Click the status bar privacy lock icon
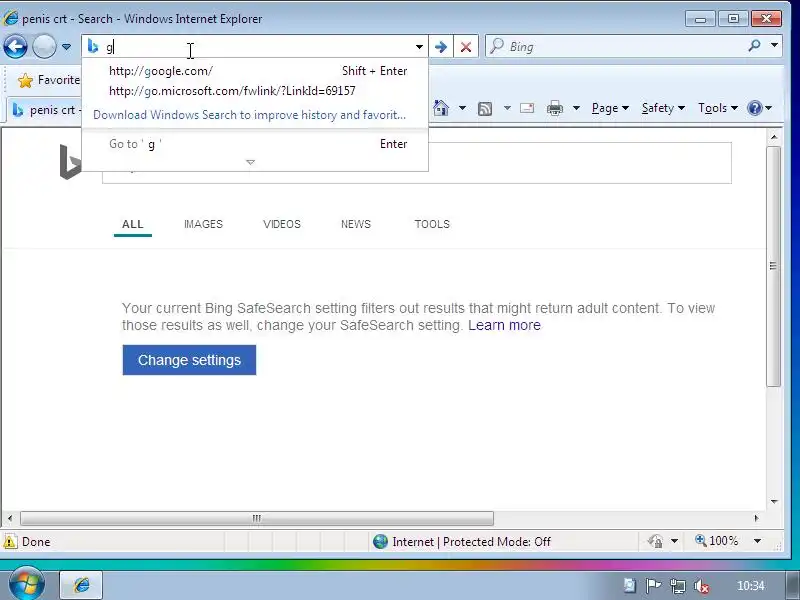Viewport: 800px width, 600px height. coord(656,541)
